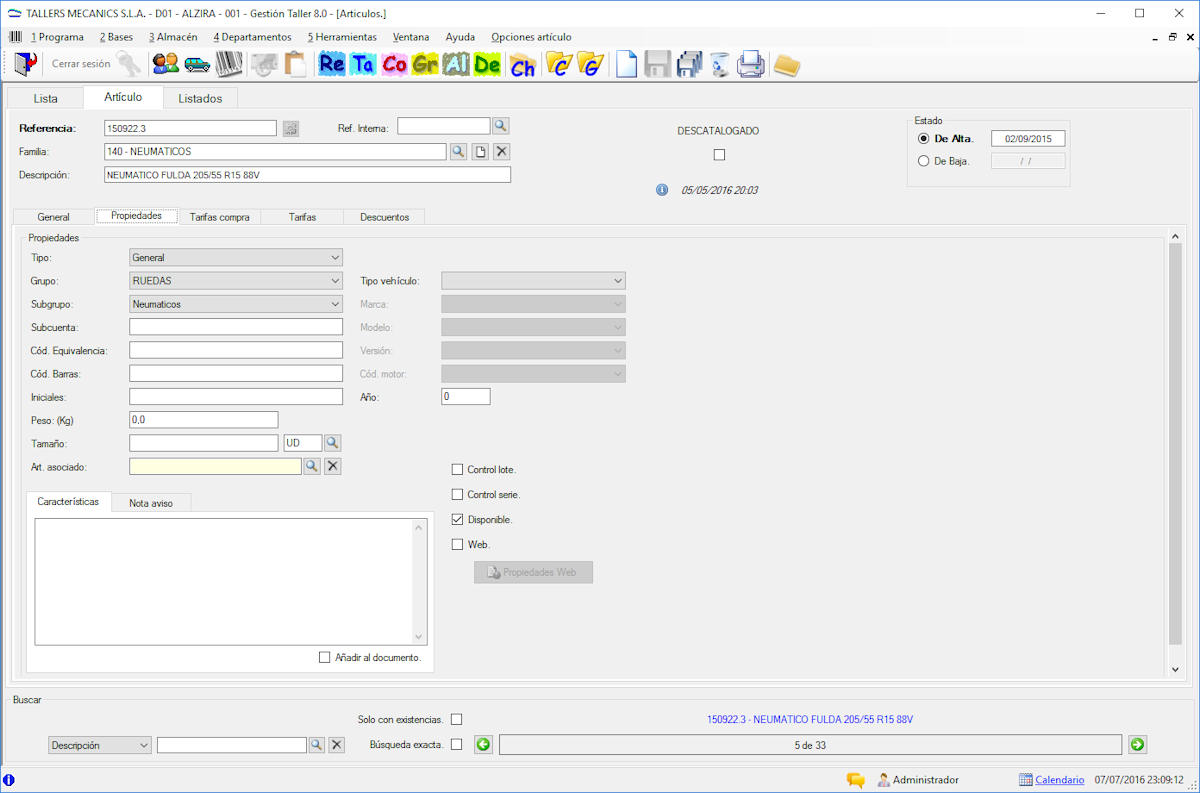Switch to the Lista tab
This screenshot has height=793, width=1200.
[45, 98]
